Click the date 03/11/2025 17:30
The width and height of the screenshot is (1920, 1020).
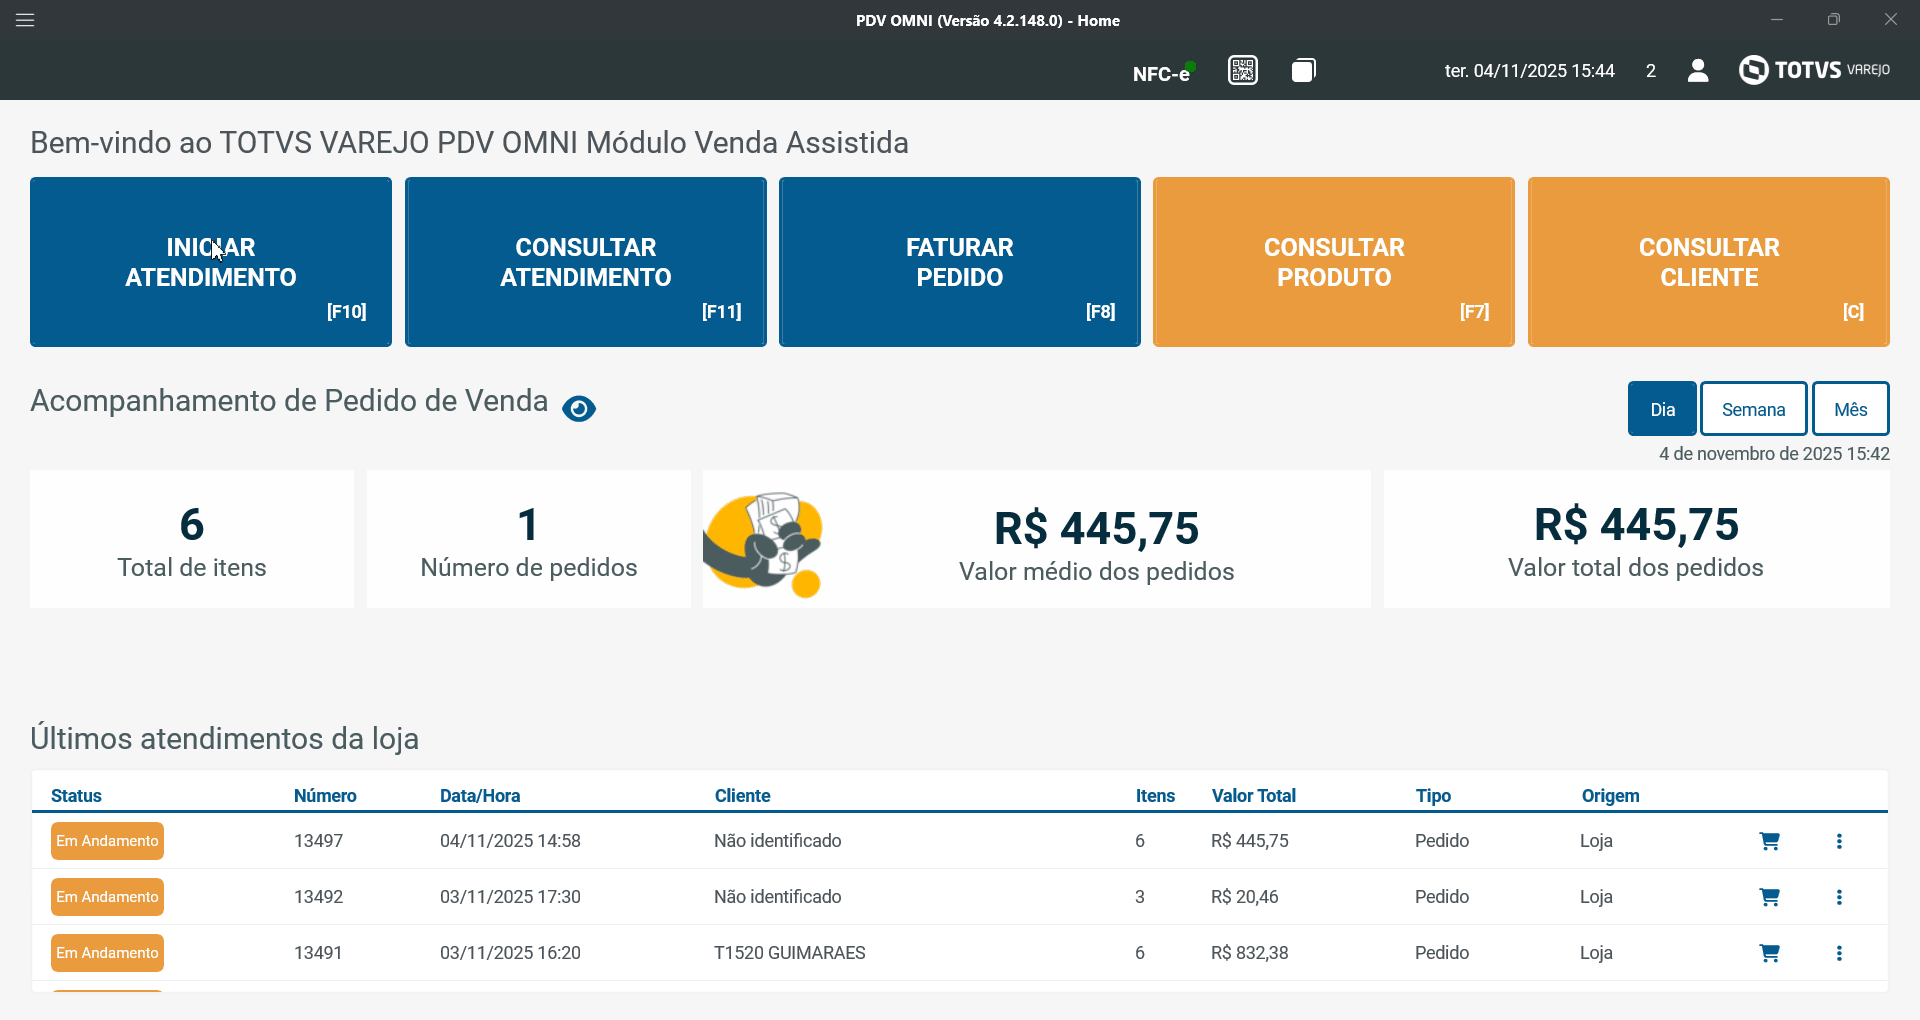tap(510, 897)
